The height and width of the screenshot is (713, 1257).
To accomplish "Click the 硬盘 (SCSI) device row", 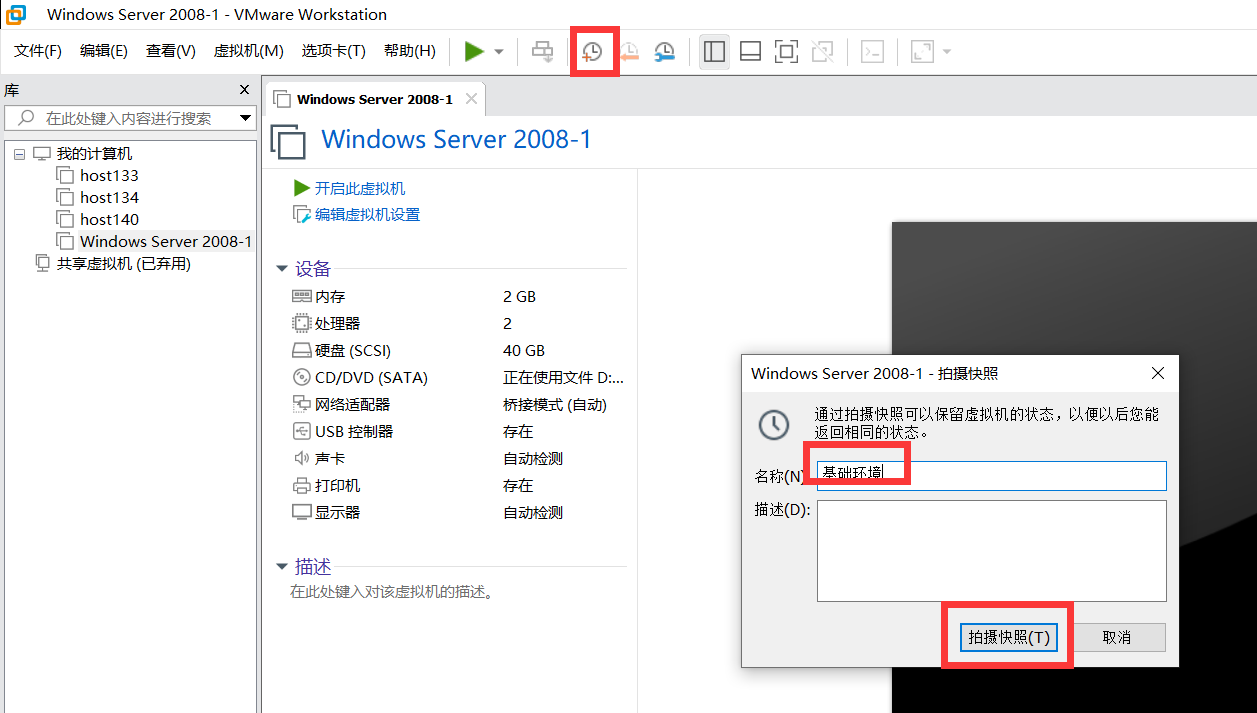I will 353,351.
